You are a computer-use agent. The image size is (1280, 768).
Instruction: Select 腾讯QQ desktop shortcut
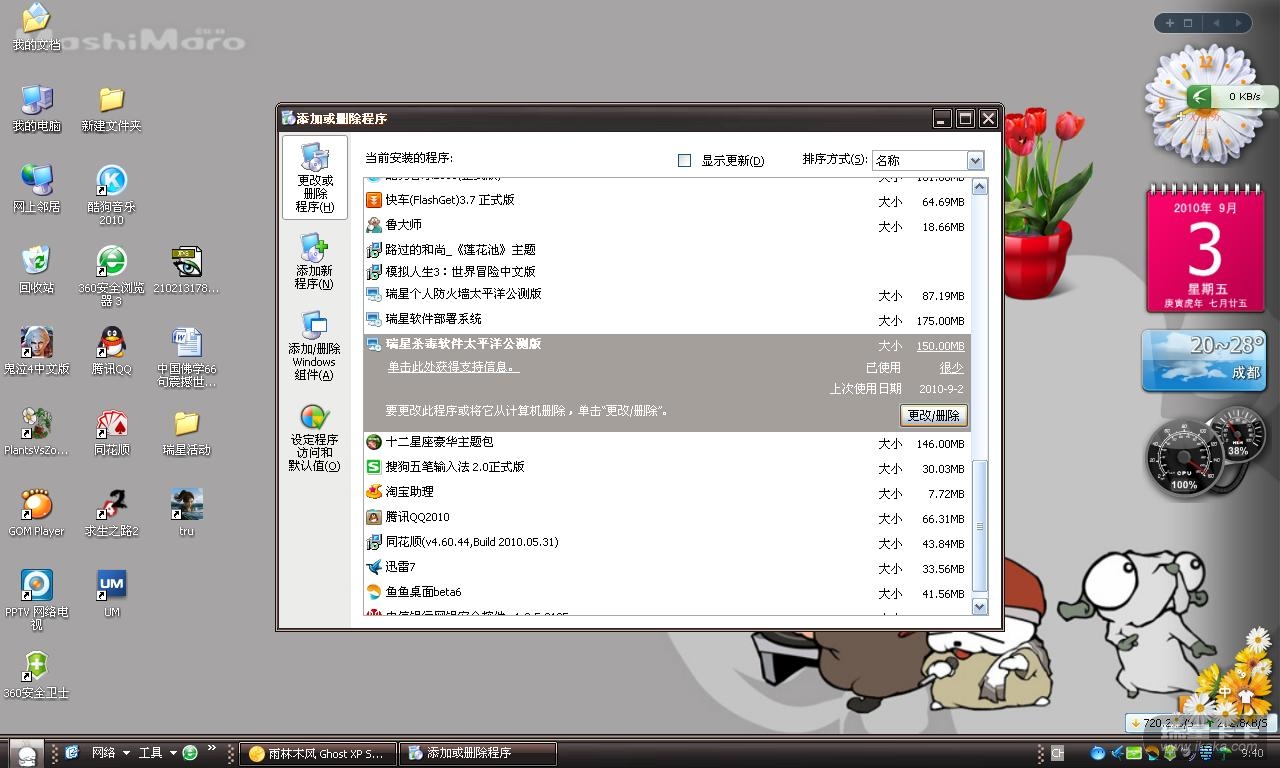[111, 350]
